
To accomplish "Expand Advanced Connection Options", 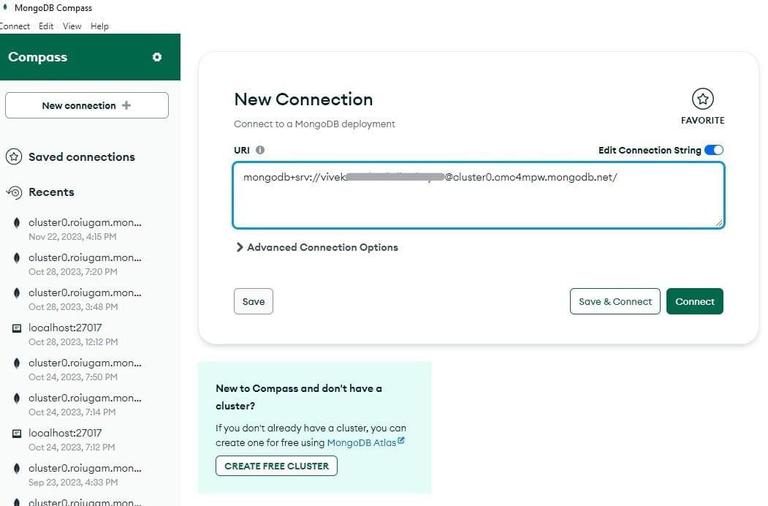I will (x=316, y=247).
